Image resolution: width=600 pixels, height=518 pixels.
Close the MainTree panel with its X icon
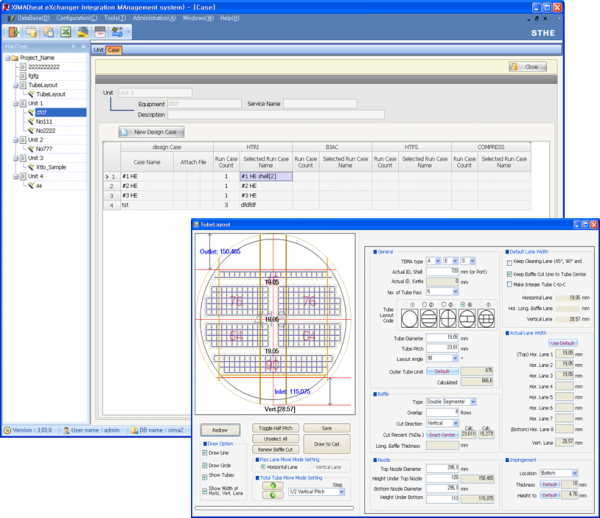pos(83,46)
